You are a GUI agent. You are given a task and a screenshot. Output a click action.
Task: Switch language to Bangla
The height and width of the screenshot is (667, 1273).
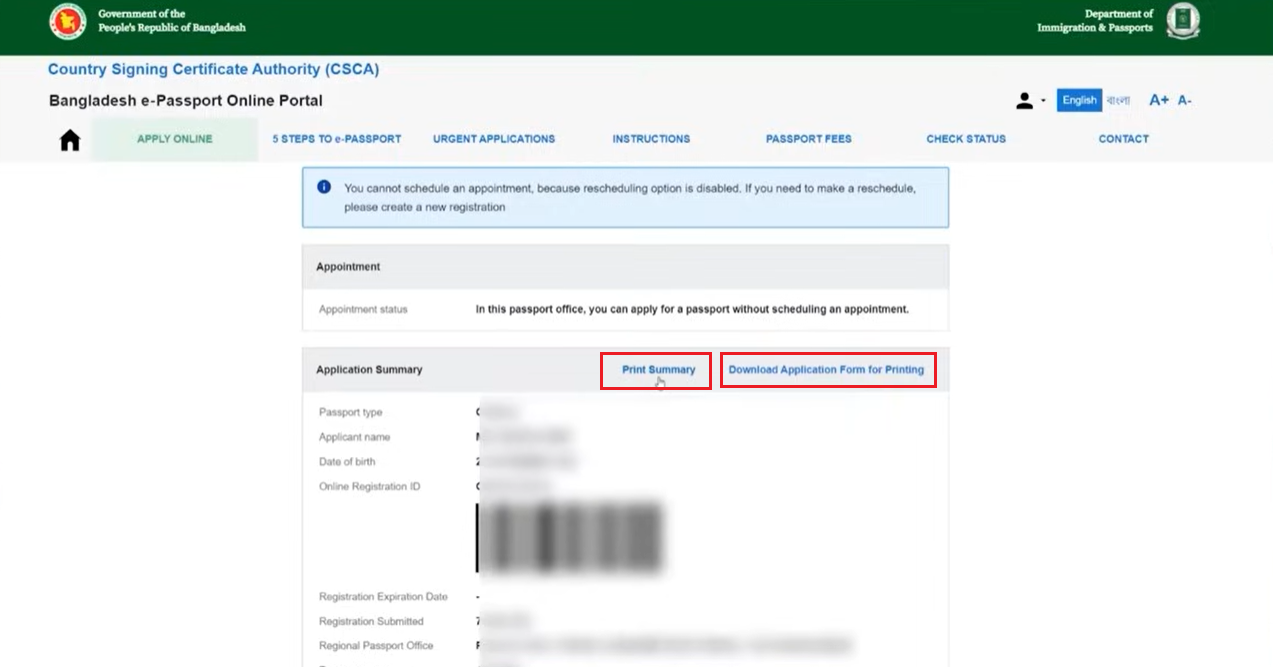1118,100
